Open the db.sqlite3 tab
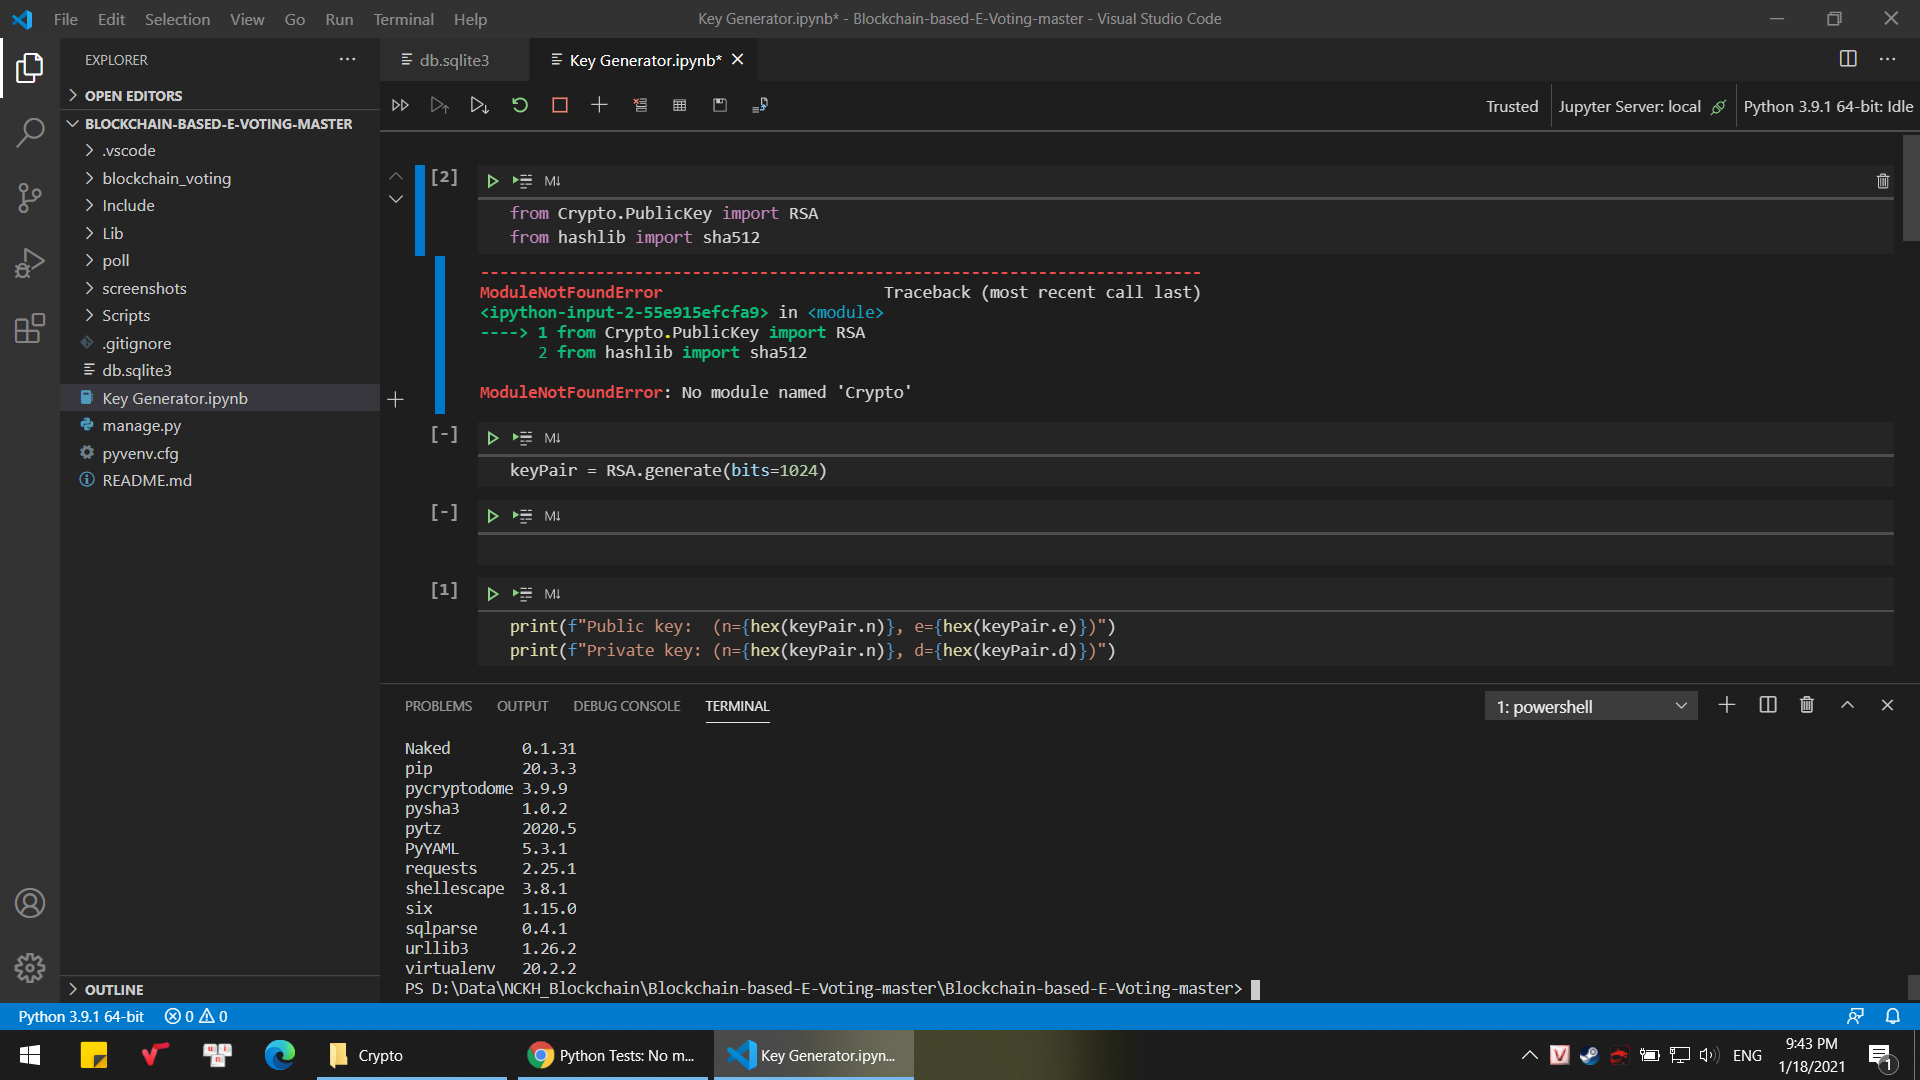This screenshot has width=1920, height=1080. (x=454, y=59)
